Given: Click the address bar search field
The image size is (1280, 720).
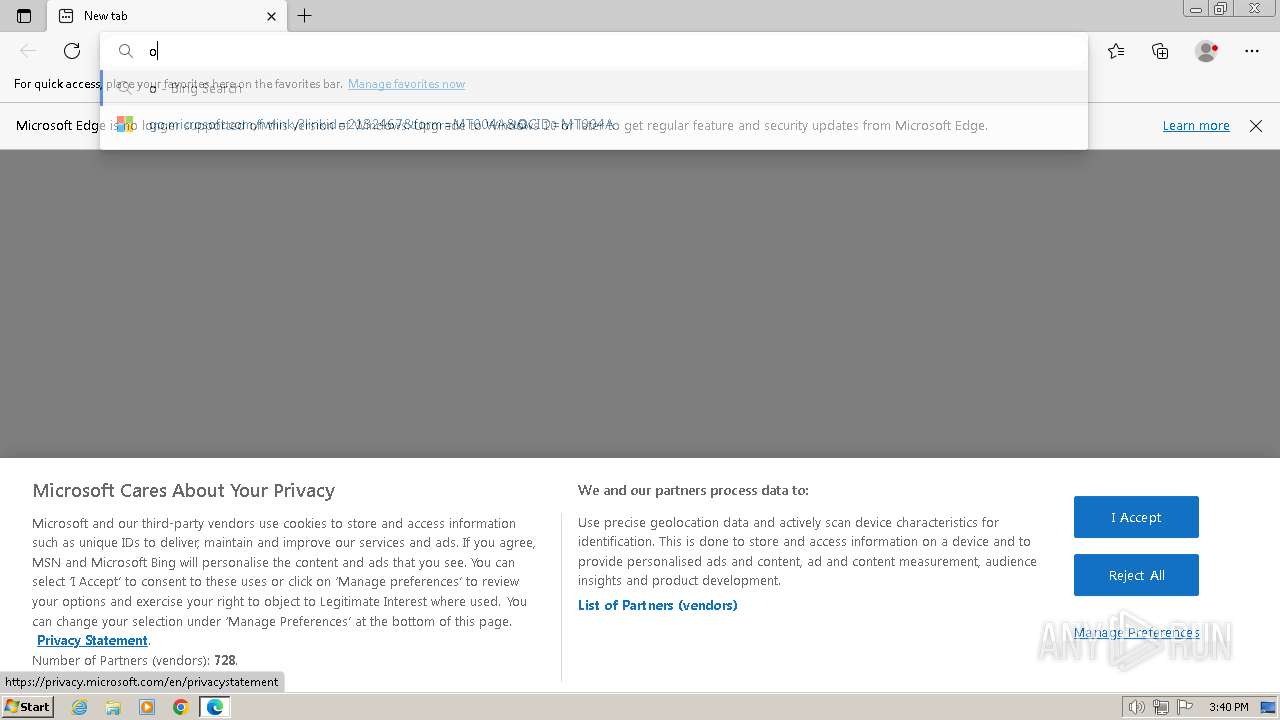Looking at the screenshot, I should tap(593, 51).
